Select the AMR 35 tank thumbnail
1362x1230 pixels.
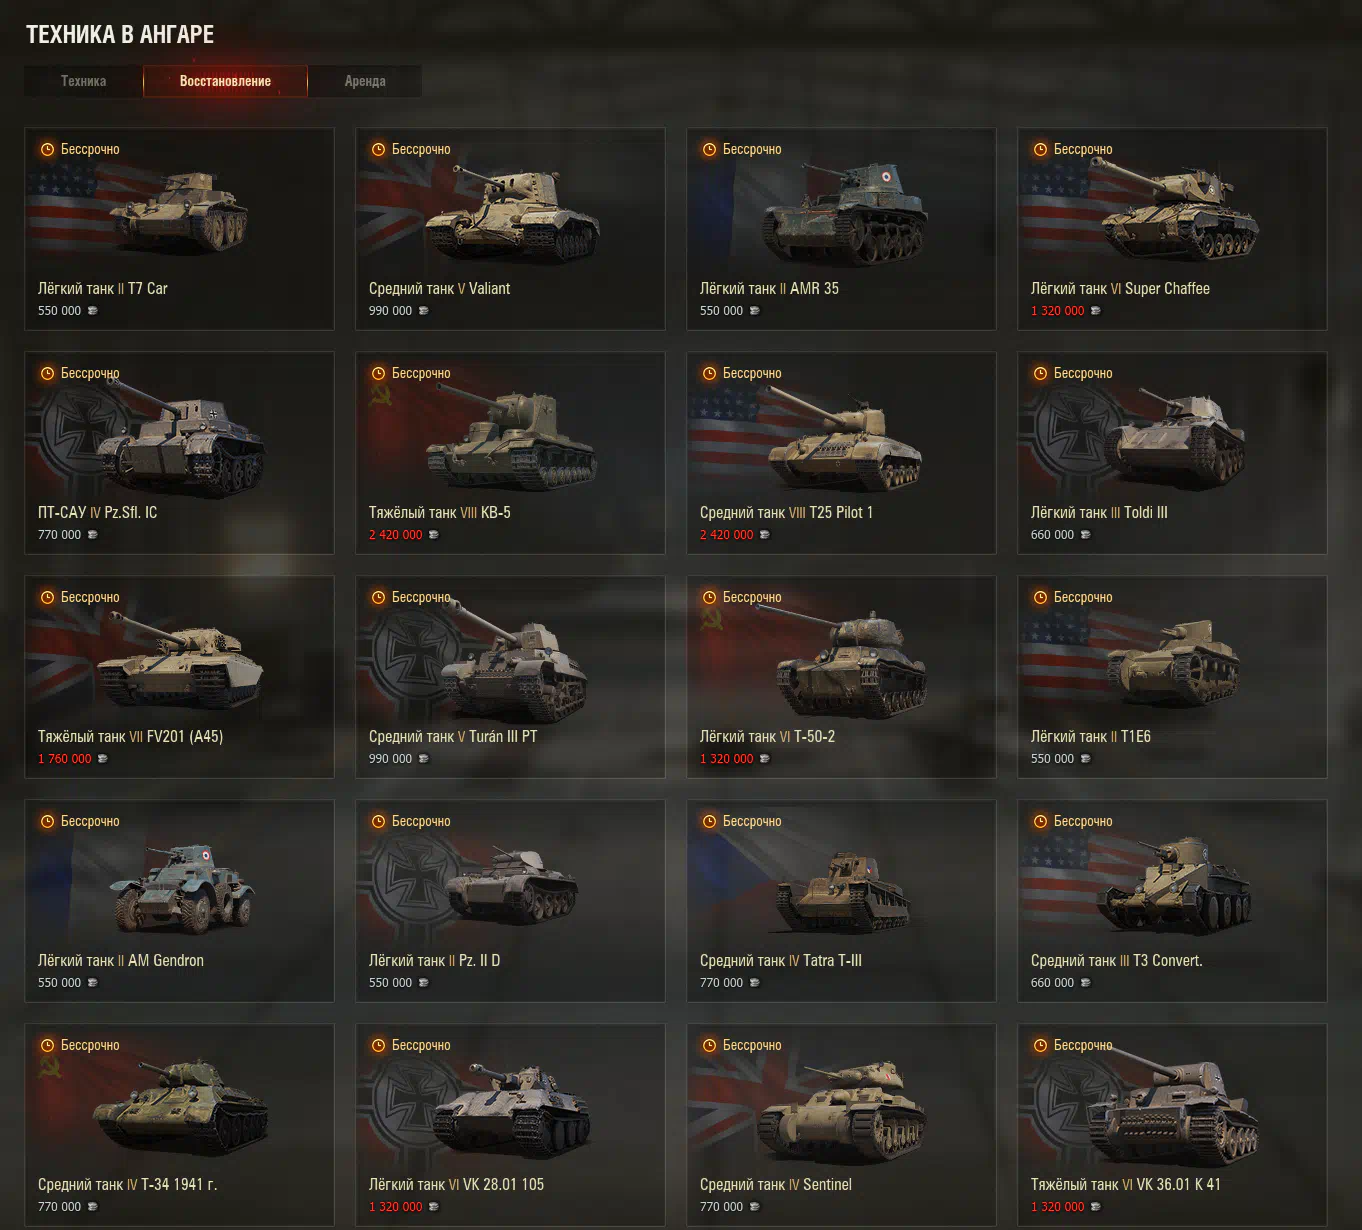845,215
